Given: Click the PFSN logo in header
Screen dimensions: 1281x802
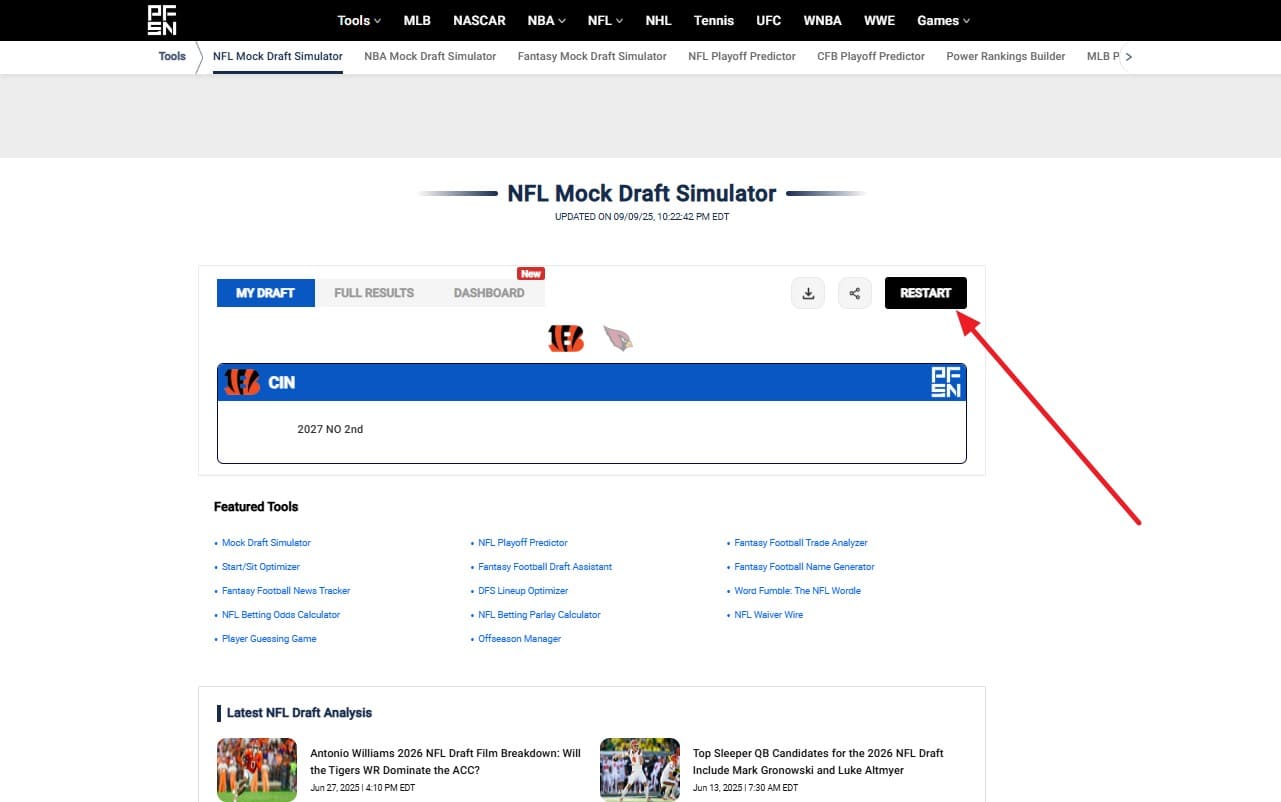Looking at the screenshot, I should [162, 20].
